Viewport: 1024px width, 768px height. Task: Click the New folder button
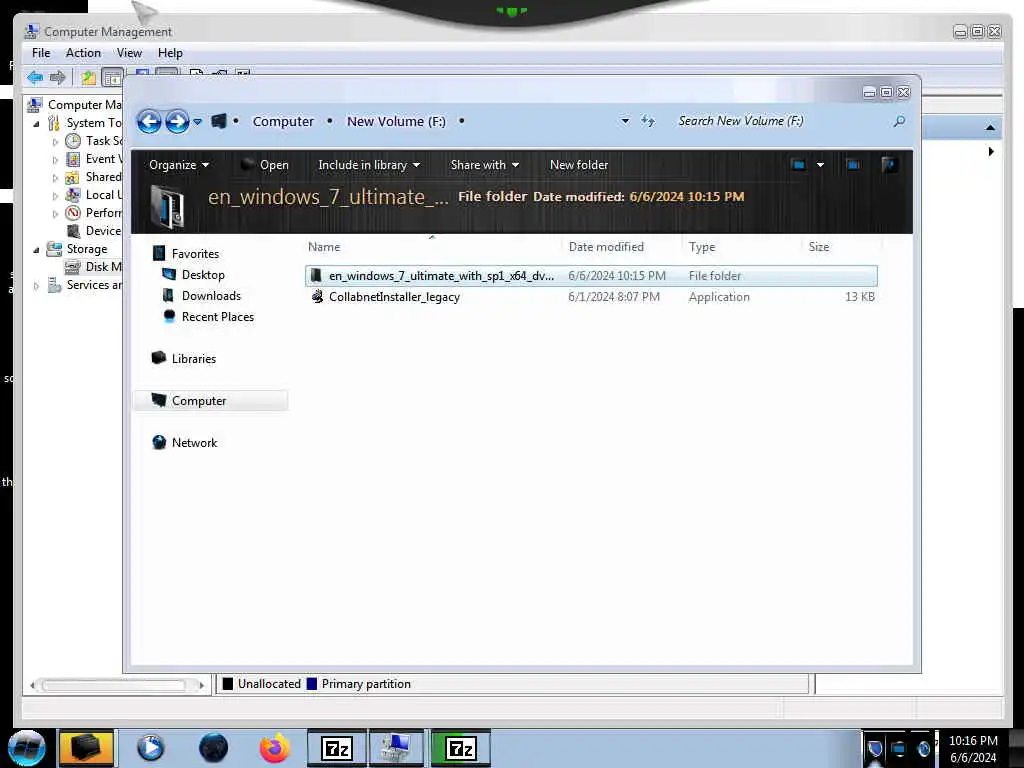pos(579,165)
